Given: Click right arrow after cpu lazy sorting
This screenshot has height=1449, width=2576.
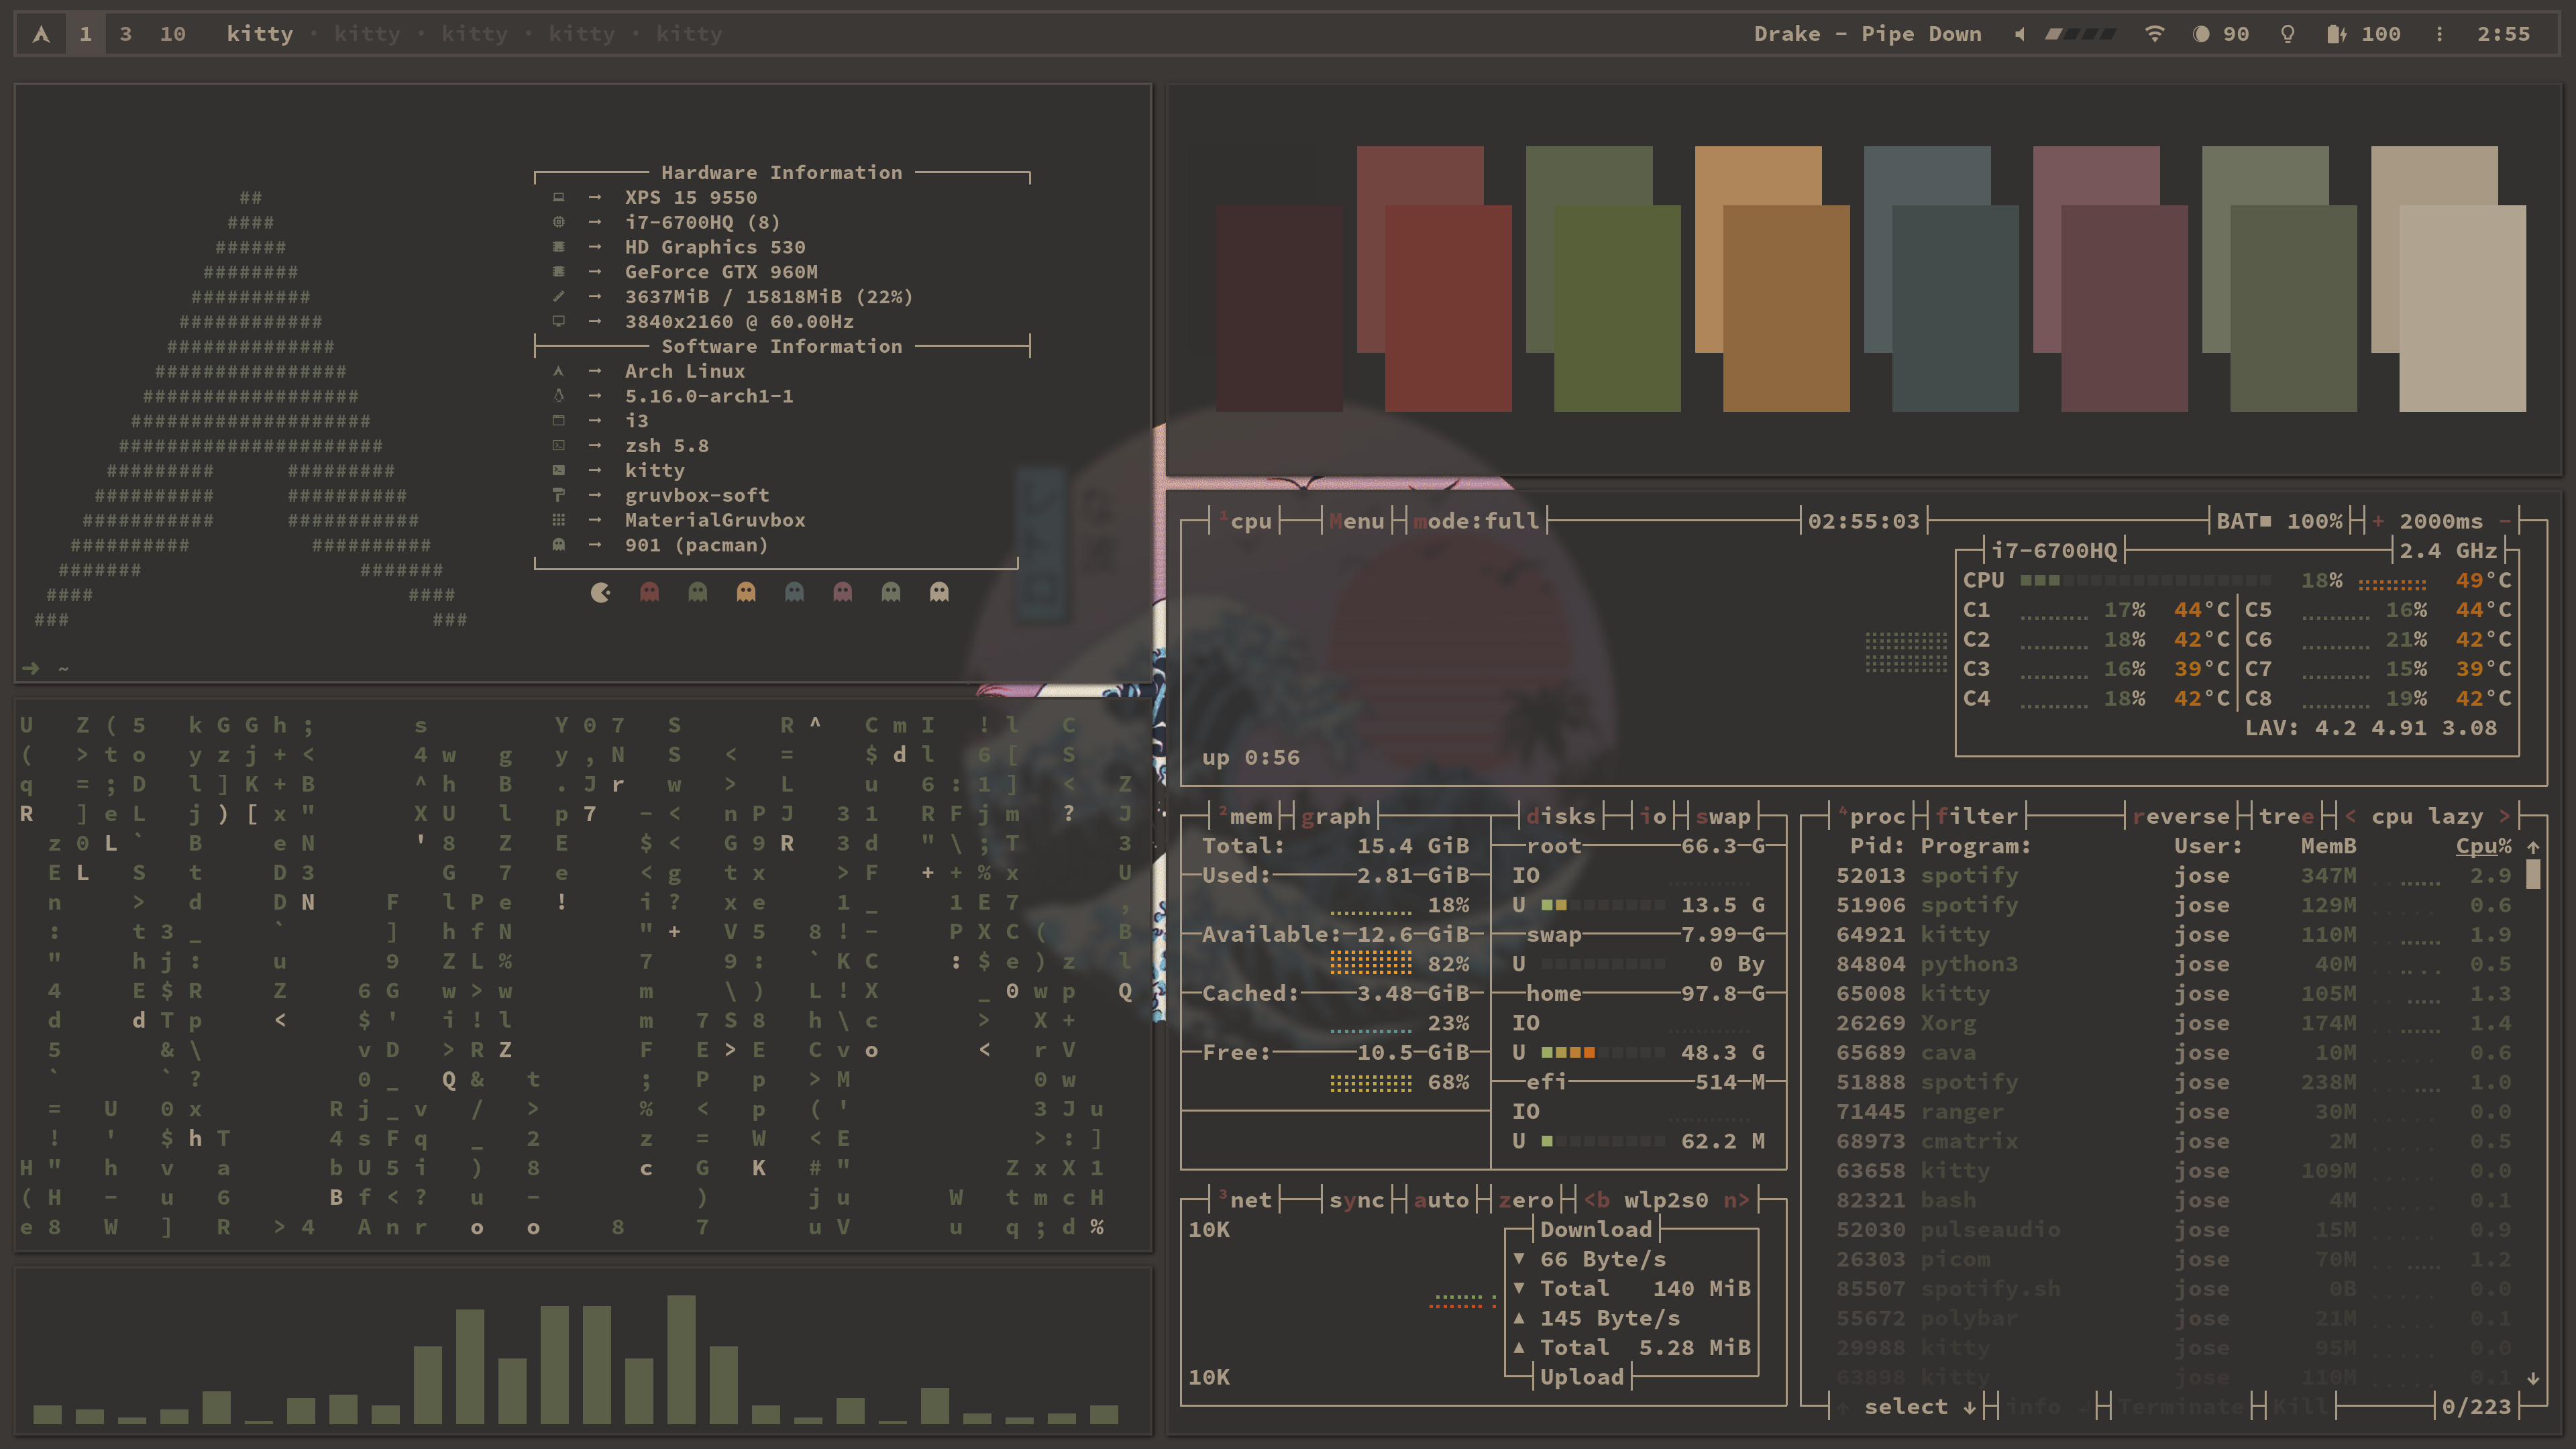Looking at the screenshot, I should 2504,816.
